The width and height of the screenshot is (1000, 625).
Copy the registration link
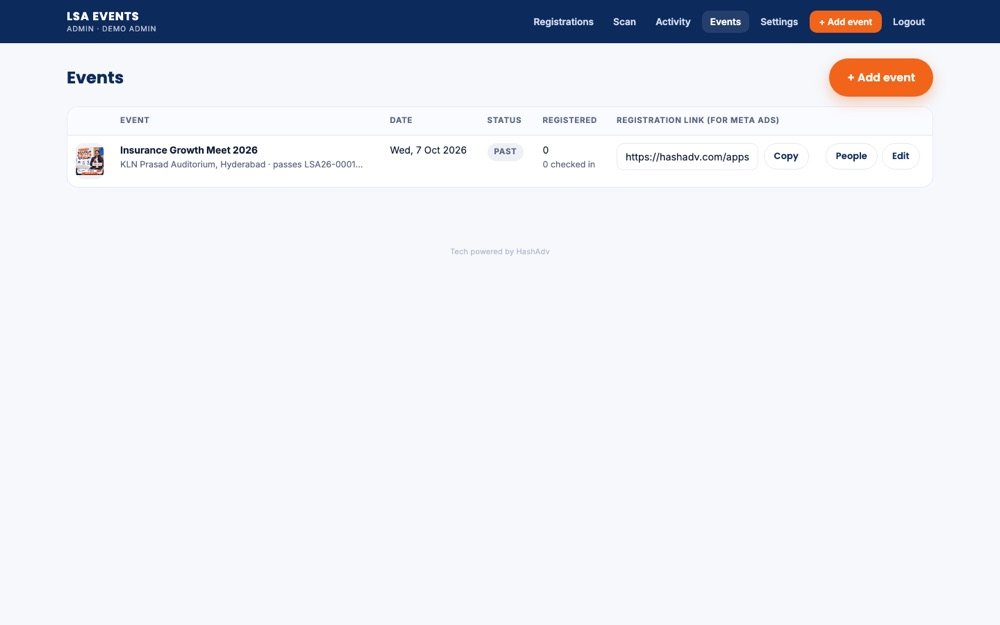[786, 156]
